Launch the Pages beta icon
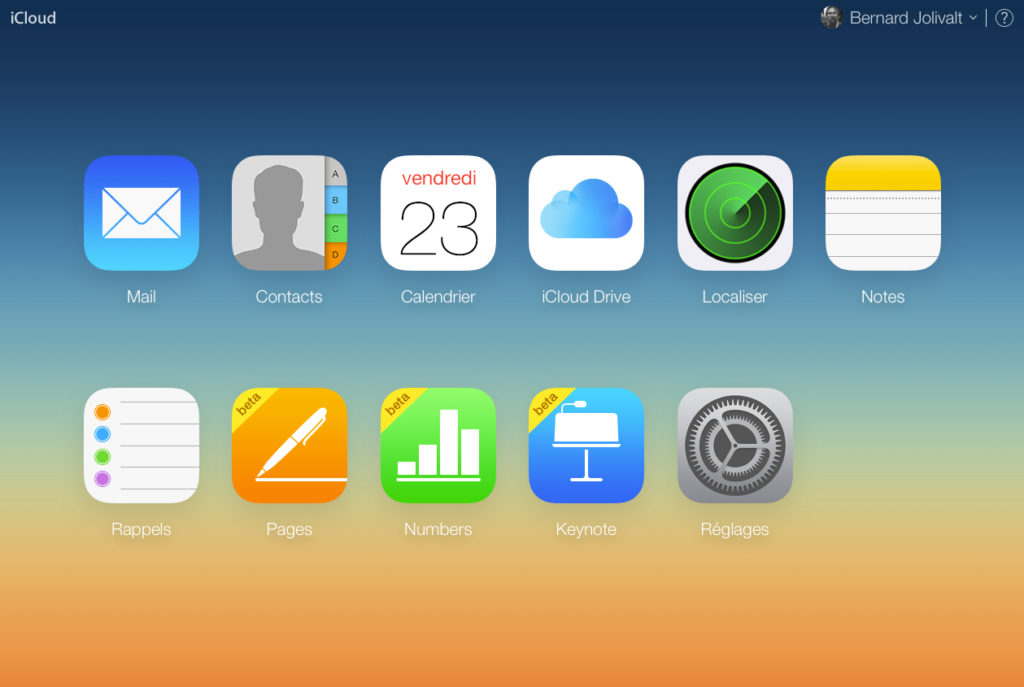 click(x=289, y=445)
